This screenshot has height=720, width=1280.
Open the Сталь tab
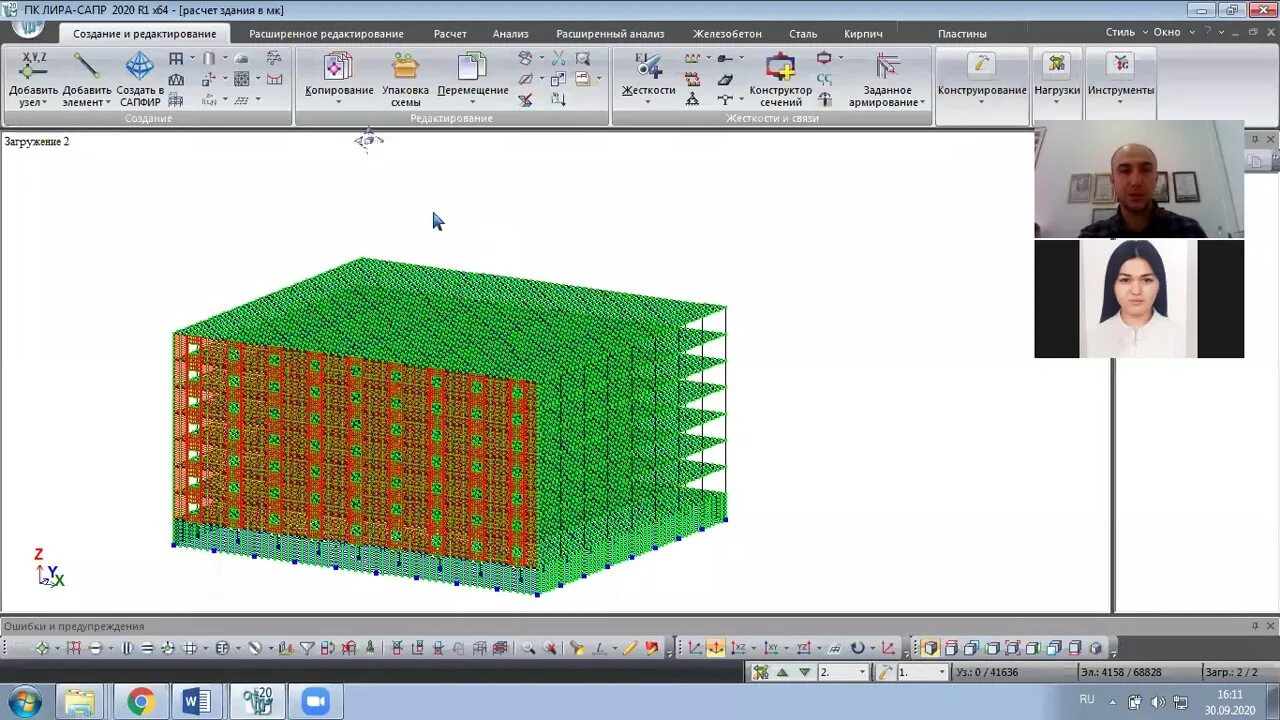point(803,34)
